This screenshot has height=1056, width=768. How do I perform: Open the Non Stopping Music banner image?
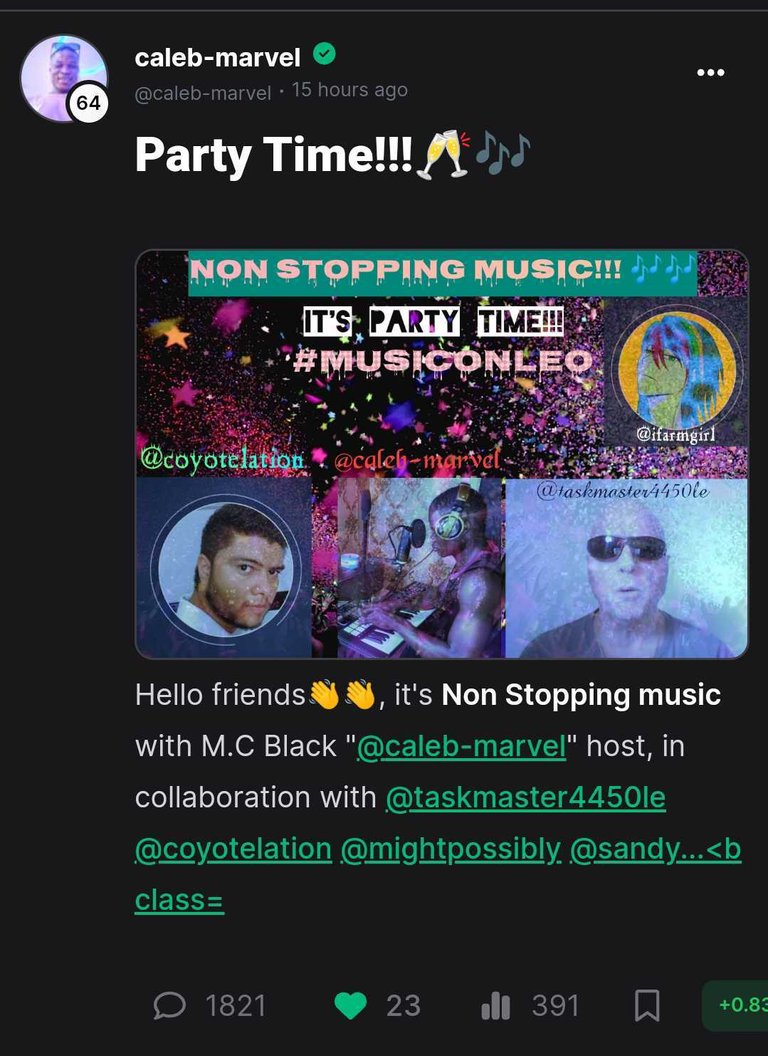[x=442, y=454]
